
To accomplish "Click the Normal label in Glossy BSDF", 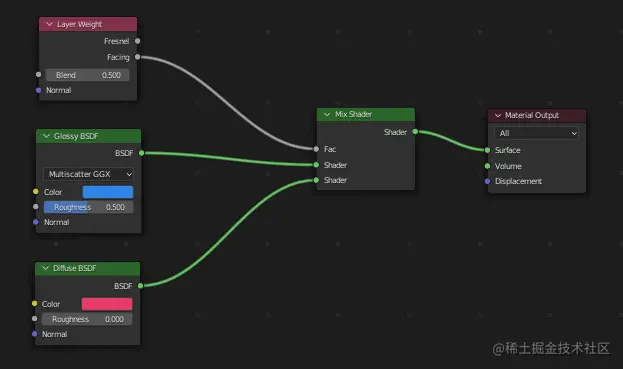I will tap(56, 222).
